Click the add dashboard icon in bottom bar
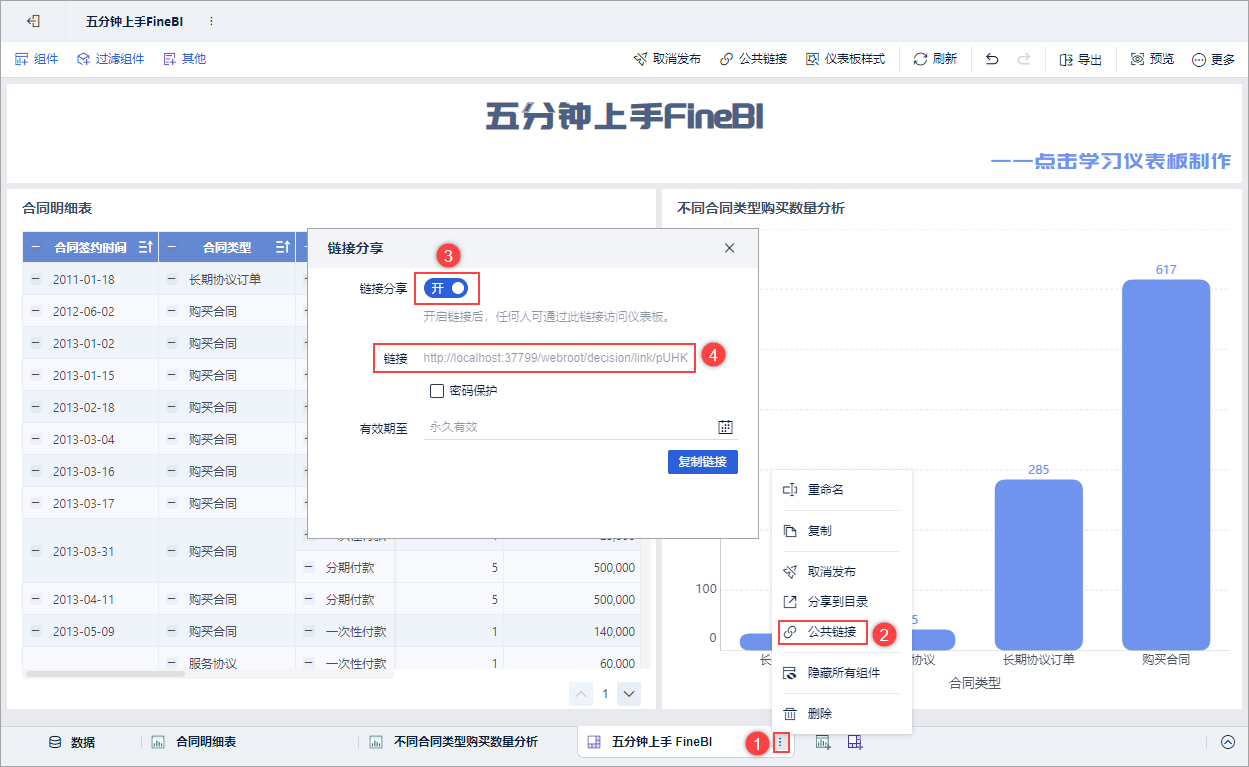 pyautogui.click(x=855, y=742)
